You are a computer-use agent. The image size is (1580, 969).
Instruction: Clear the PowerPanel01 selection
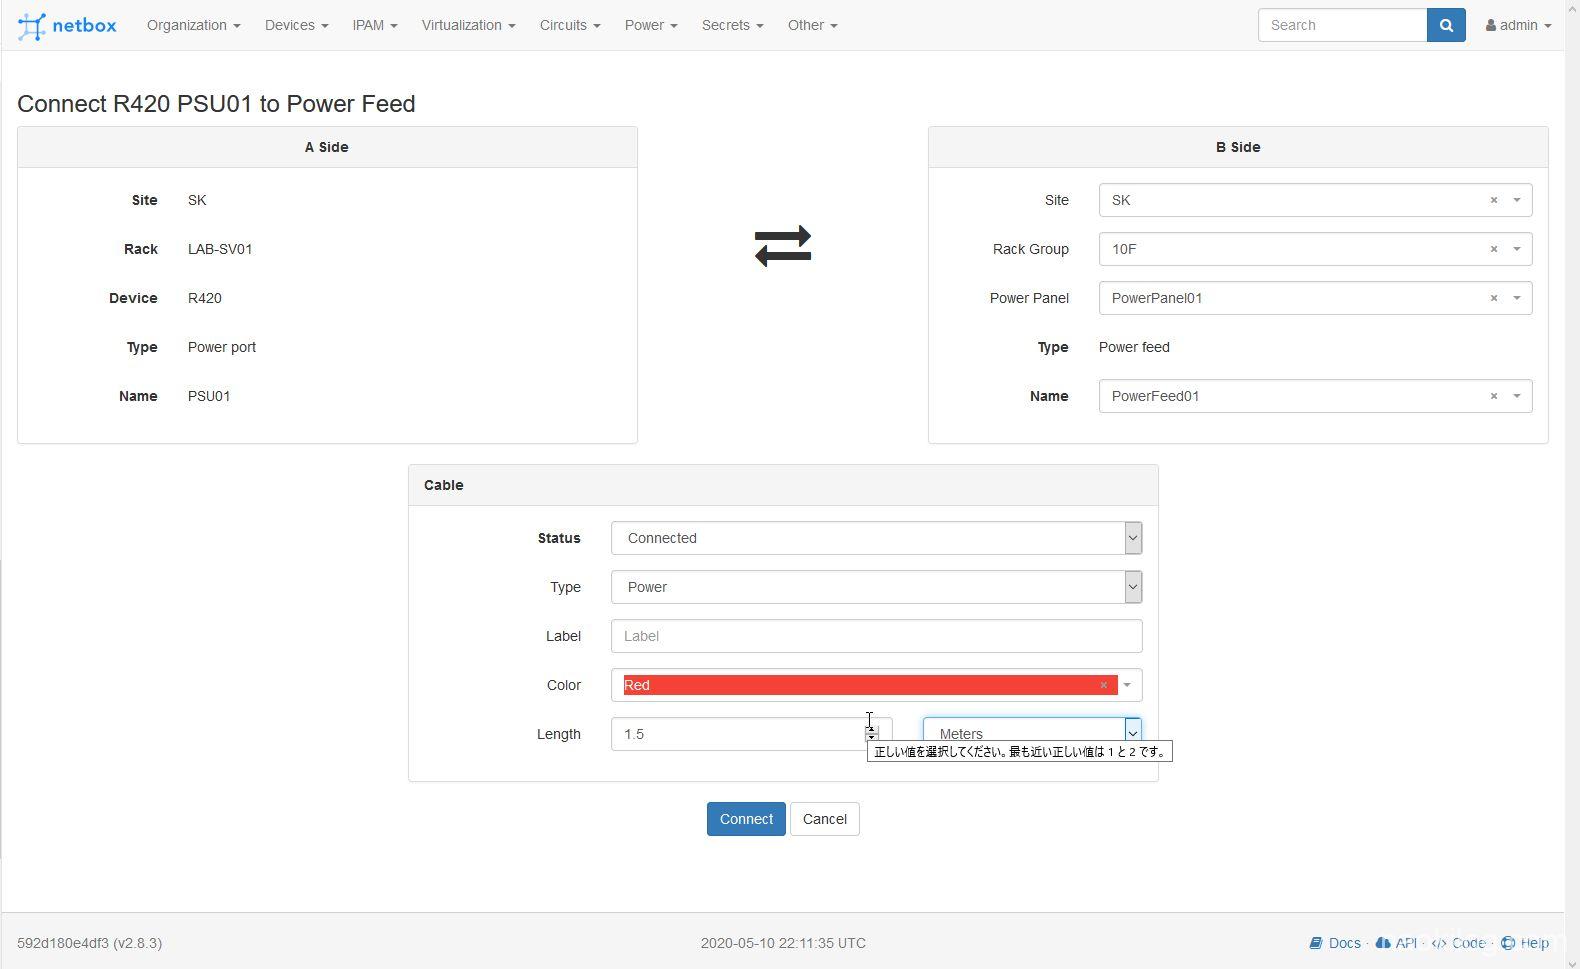[1494, 298]
